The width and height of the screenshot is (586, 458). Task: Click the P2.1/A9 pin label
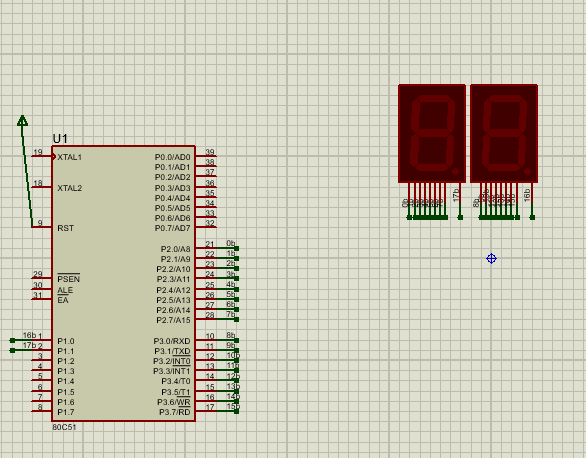[x=176, y=259]
